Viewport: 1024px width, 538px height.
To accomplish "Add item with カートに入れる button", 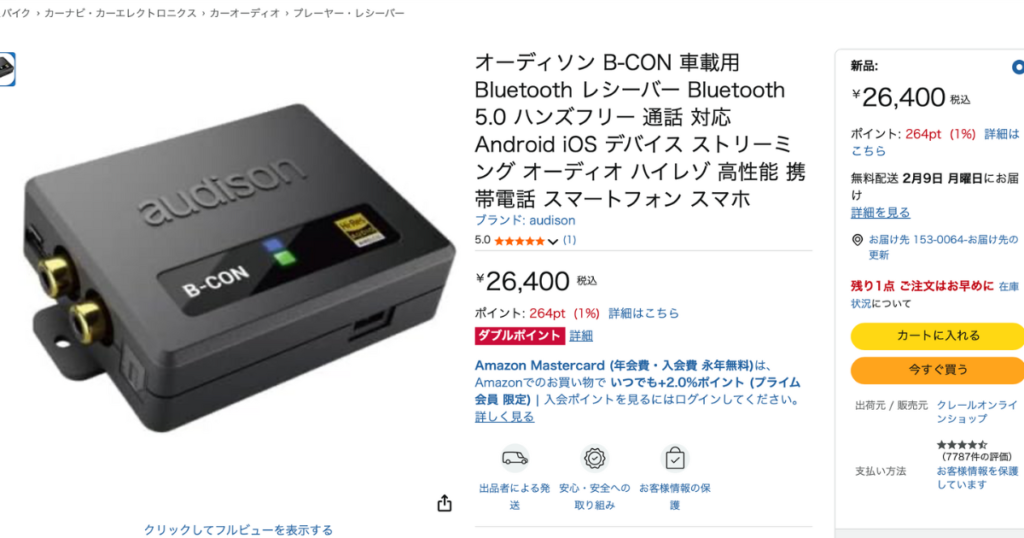I will point(938,336).
